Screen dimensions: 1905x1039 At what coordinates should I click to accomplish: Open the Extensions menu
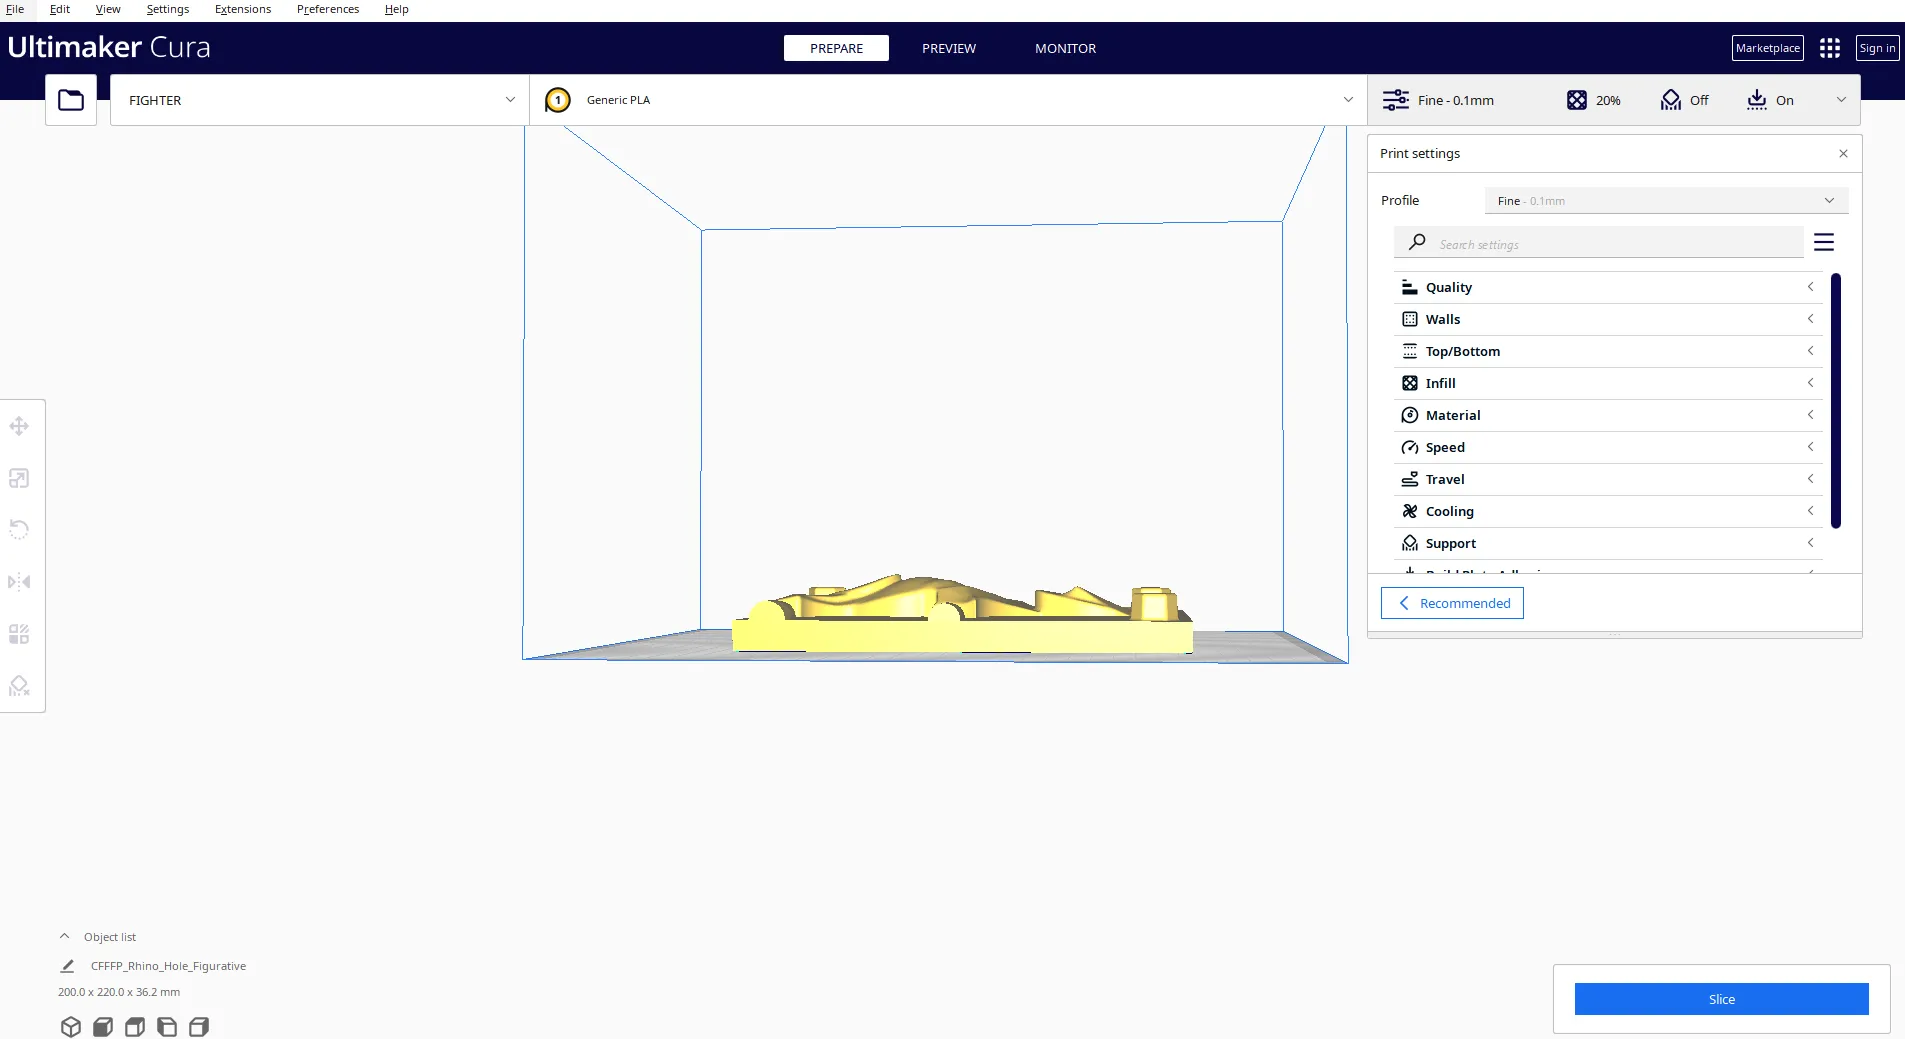point(243,9)
